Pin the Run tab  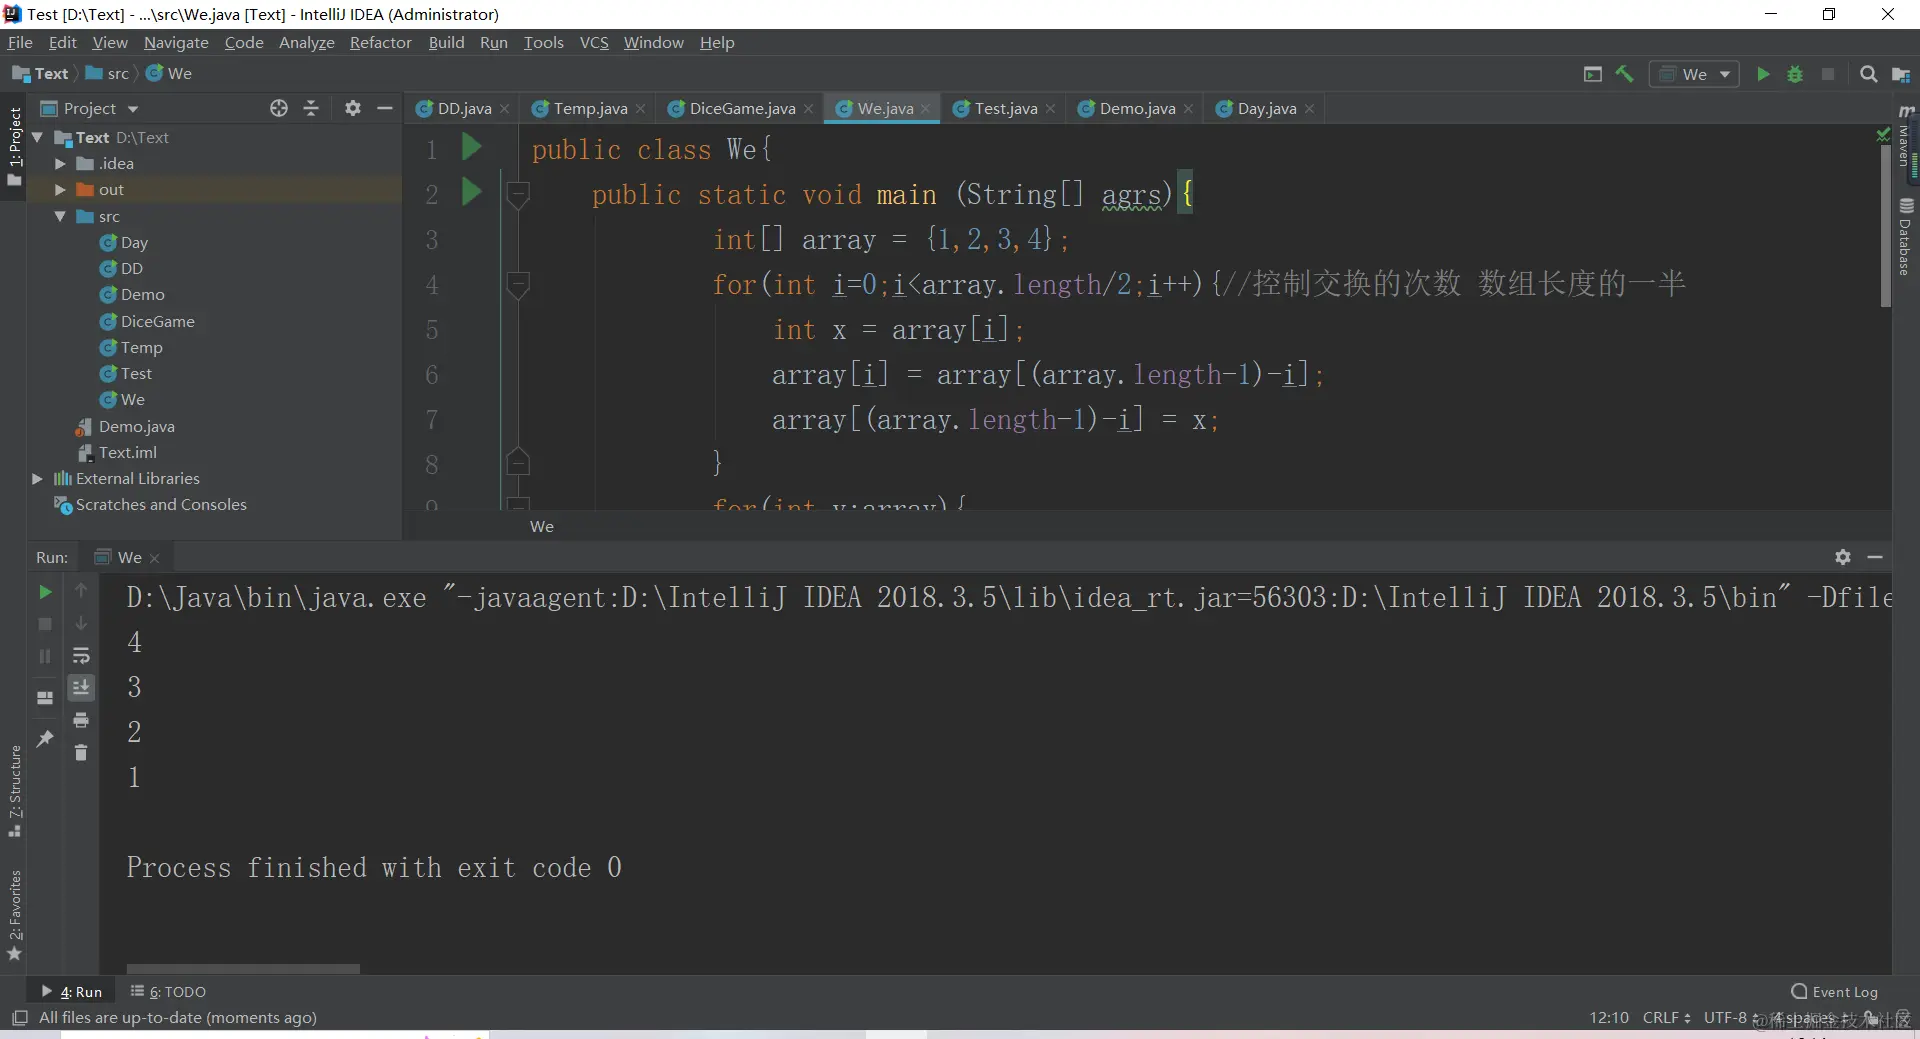45,738
